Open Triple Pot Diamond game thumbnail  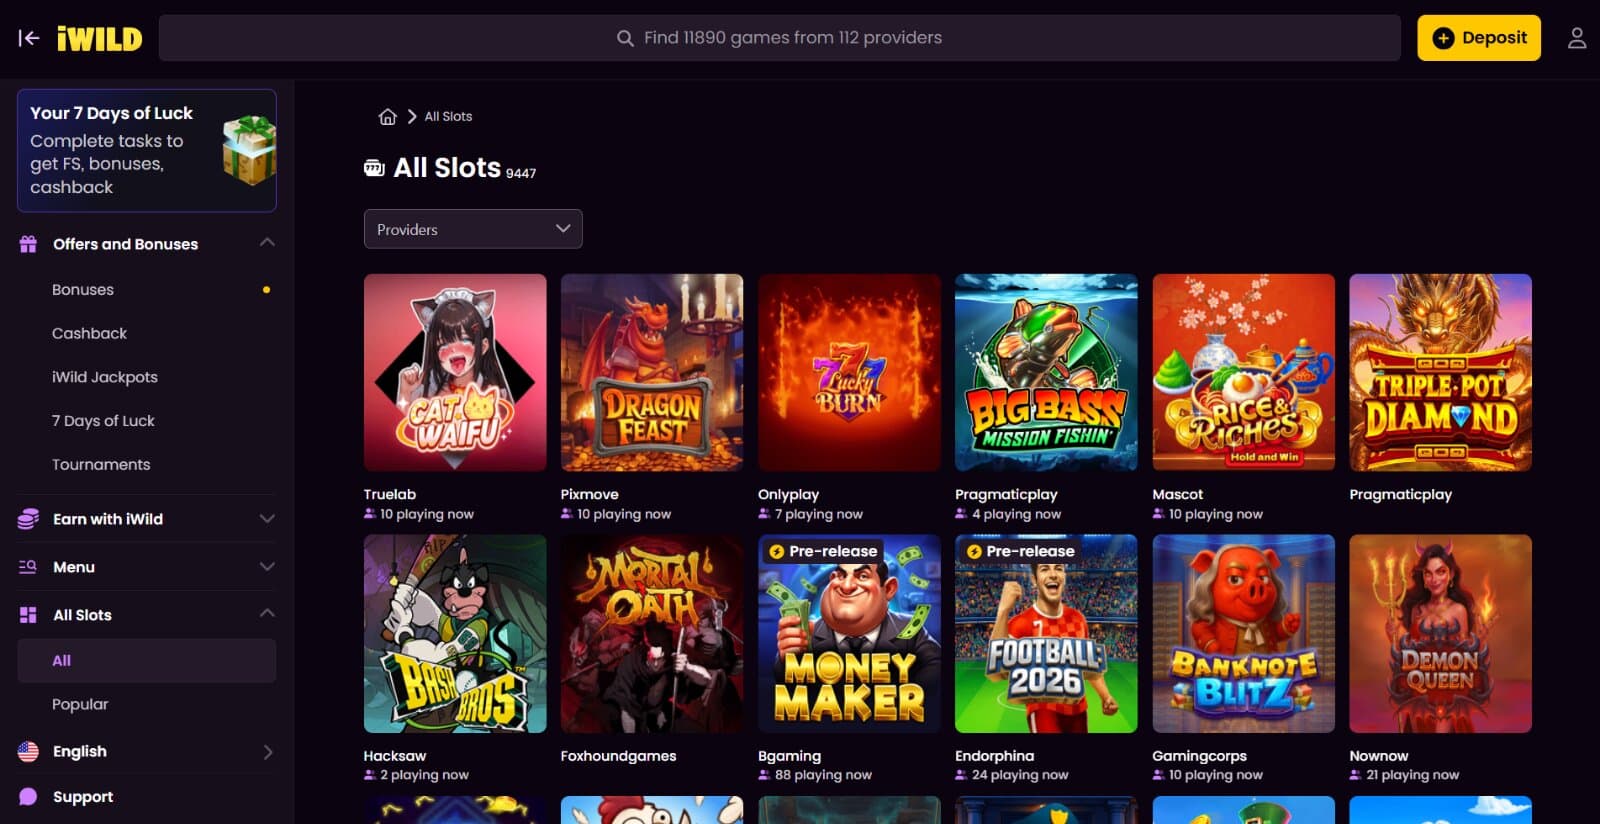(1440, 372)
